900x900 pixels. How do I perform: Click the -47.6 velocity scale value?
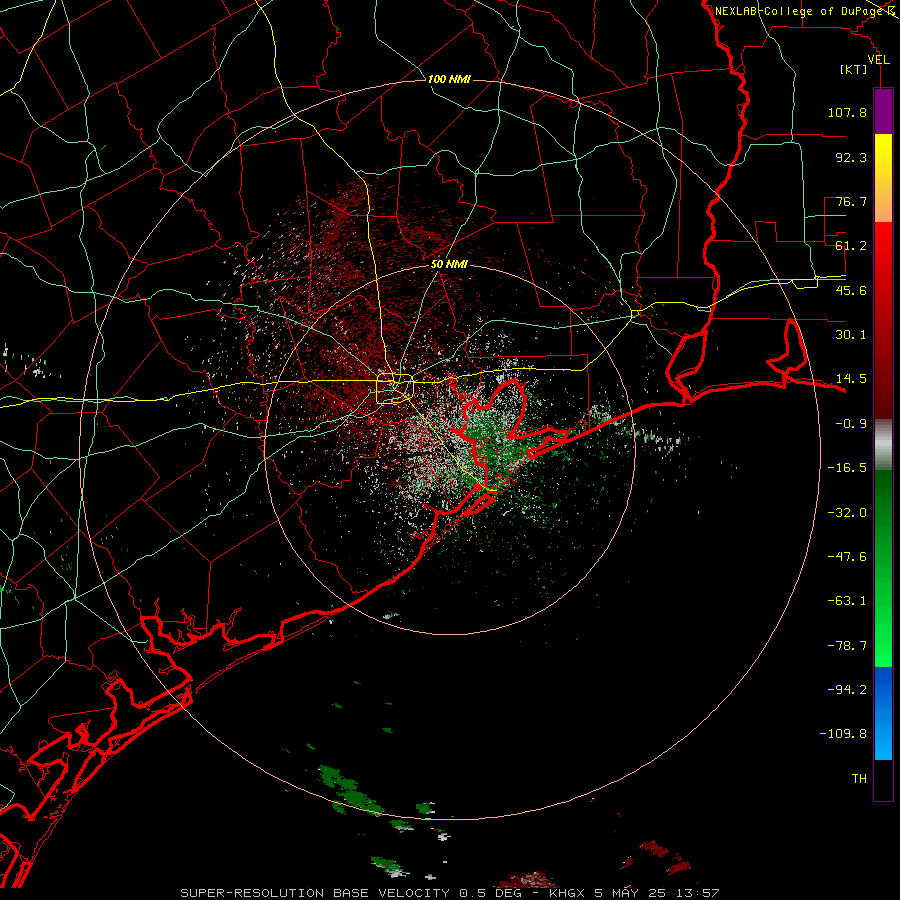(847, 557)
